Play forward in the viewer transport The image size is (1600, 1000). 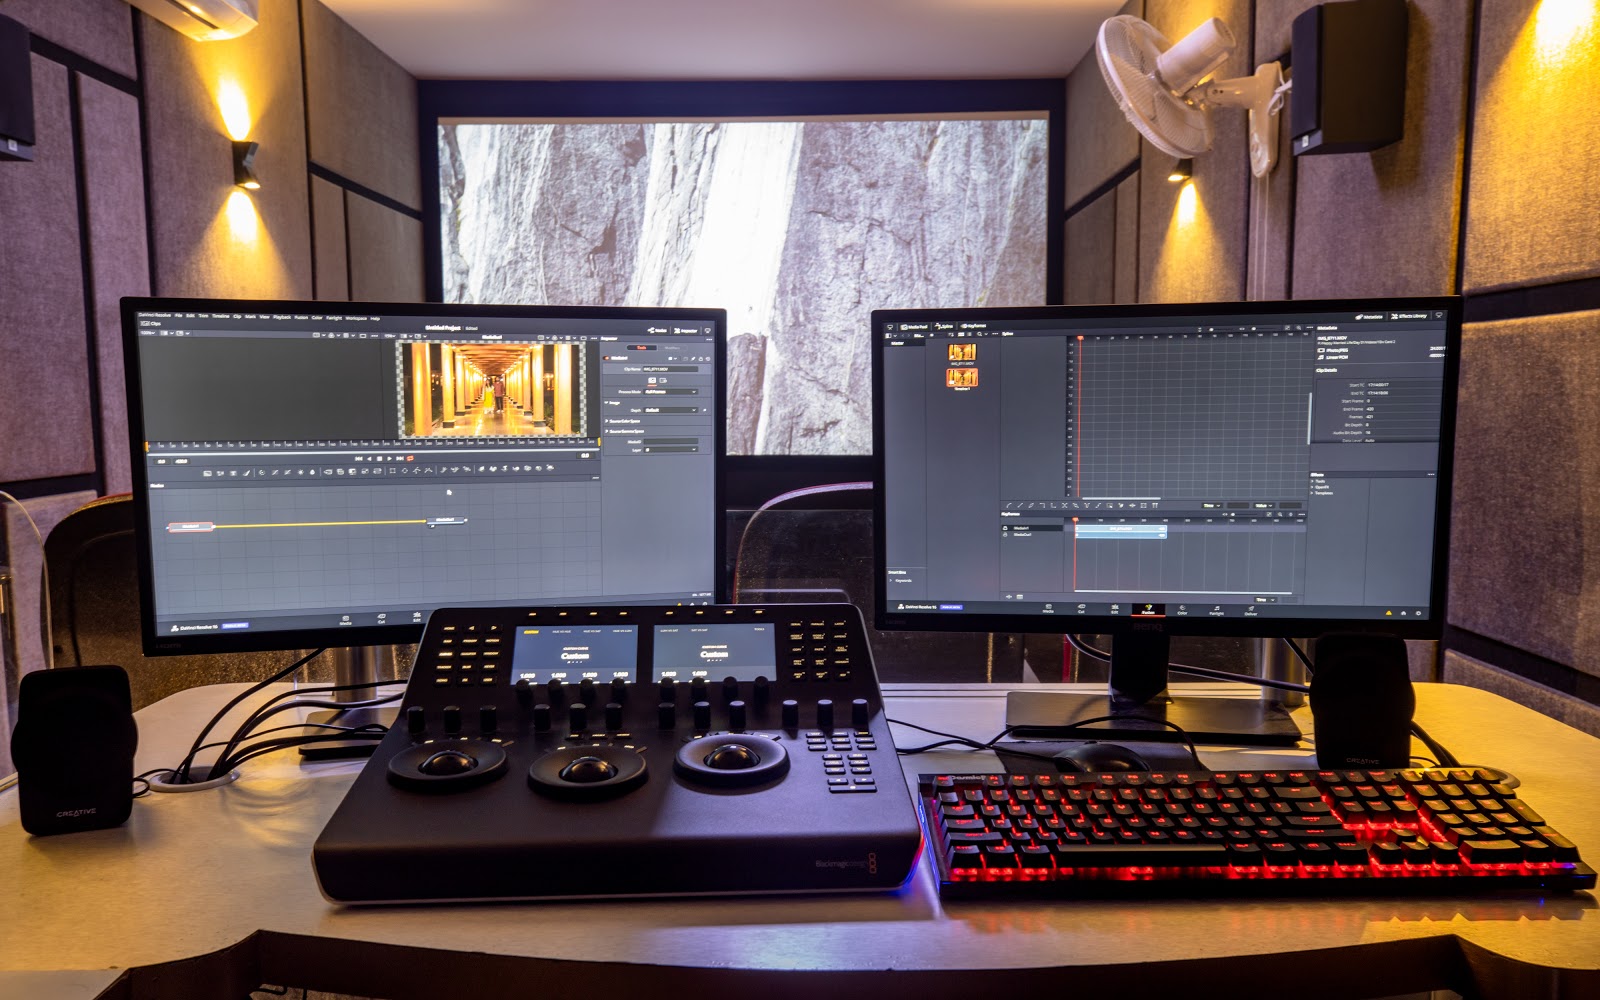tap(390, 459)
